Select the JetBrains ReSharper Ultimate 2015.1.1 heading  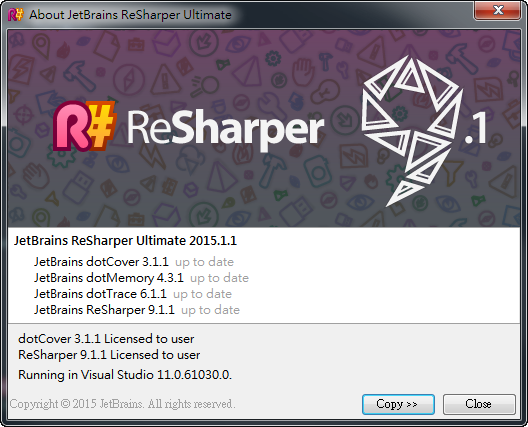[x=125, y=241]
